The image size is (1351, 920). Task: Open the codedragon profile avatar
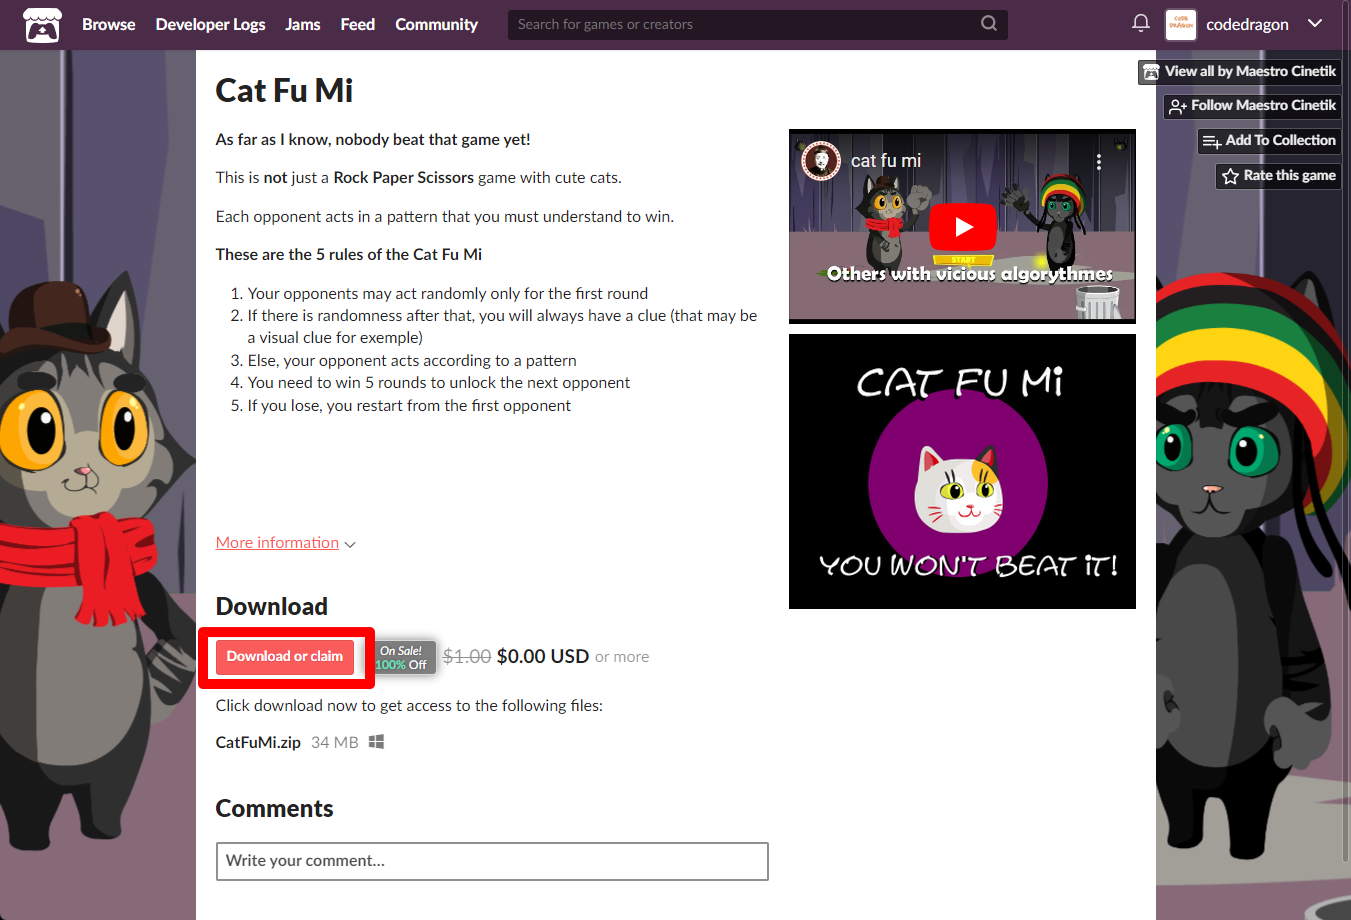click(x=1181, y=24)
